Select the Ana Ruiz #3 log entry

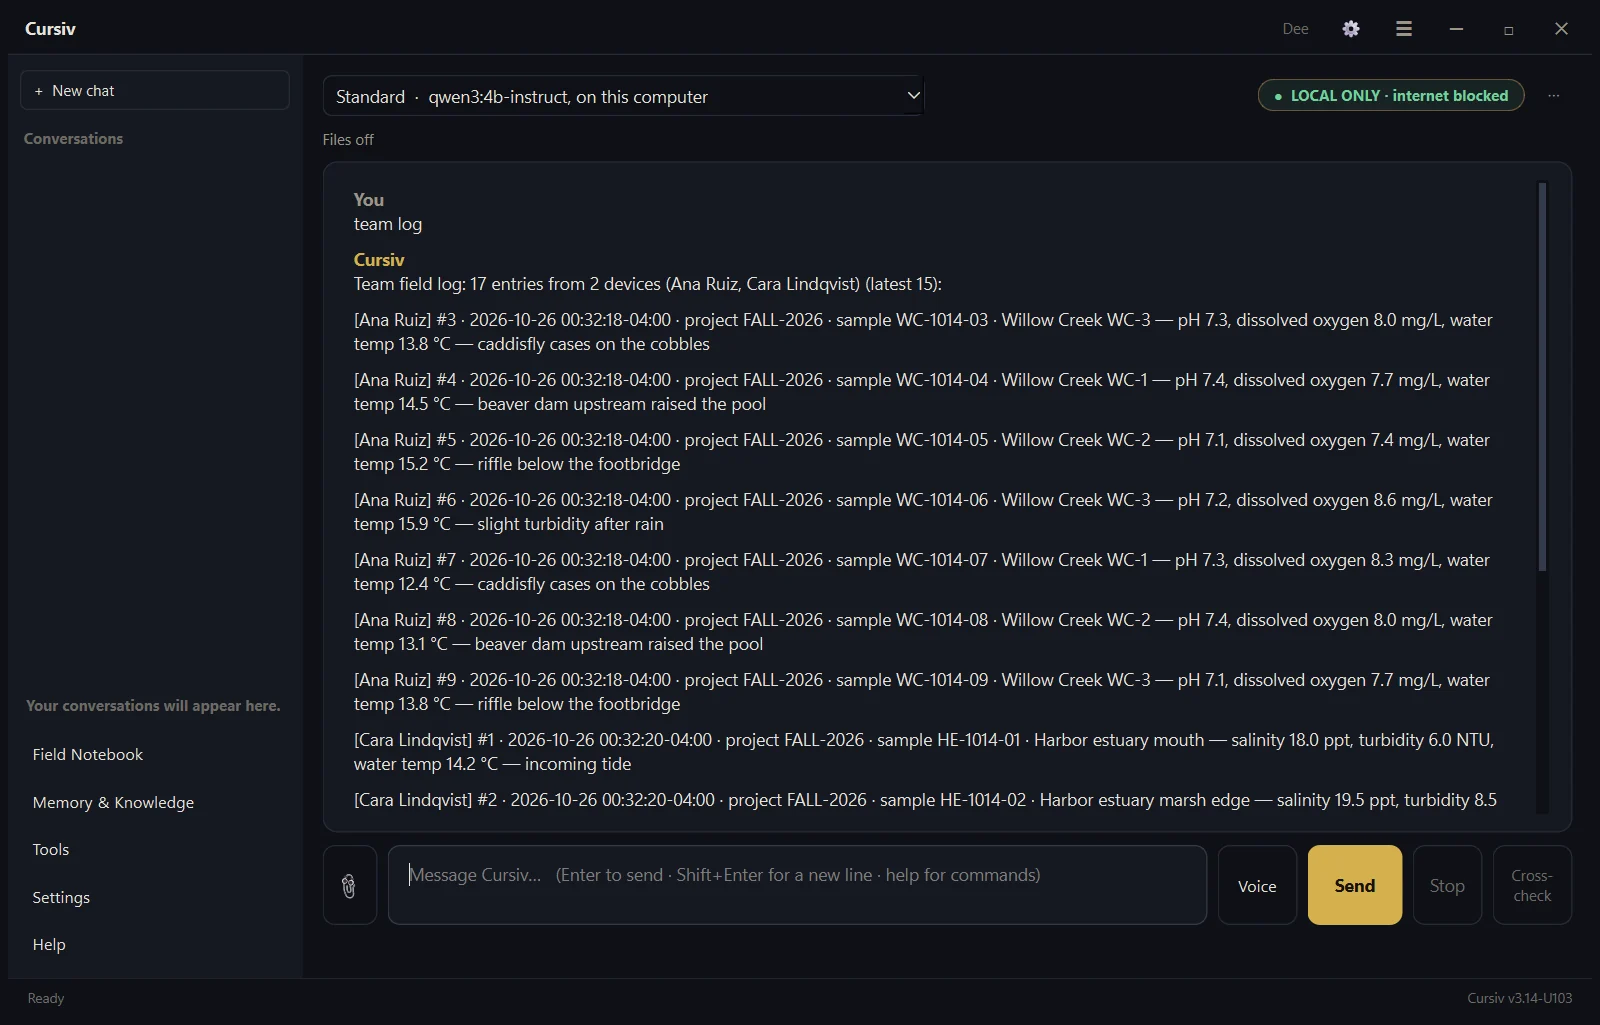pos(923,332)
